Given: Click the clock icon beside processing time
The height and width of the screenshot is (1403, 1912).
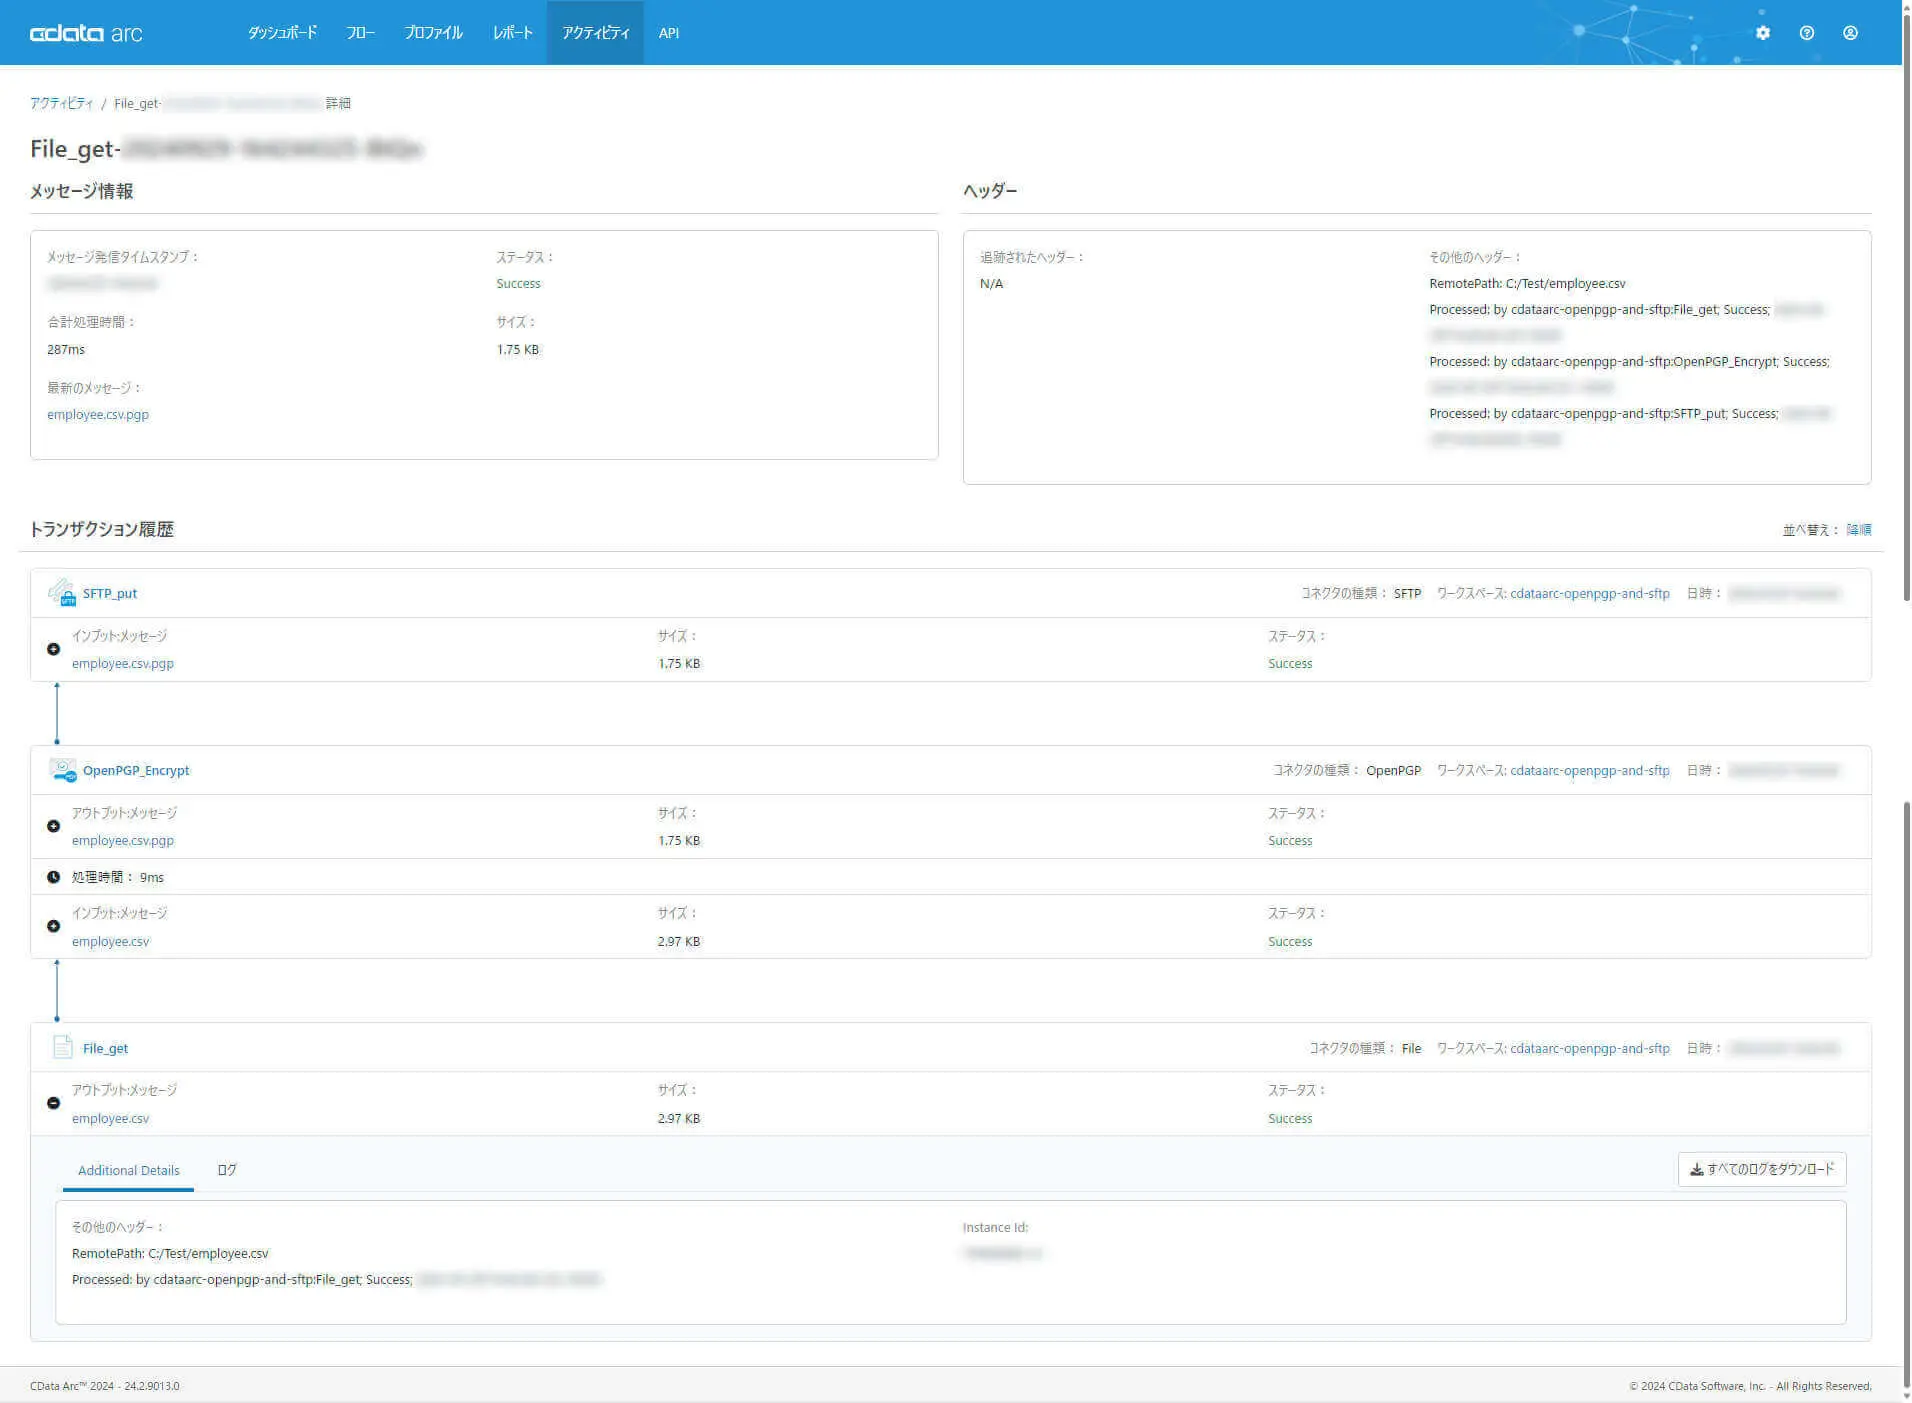Looking at the screenshot, I should pyautogui.click(x=54, y=877).
